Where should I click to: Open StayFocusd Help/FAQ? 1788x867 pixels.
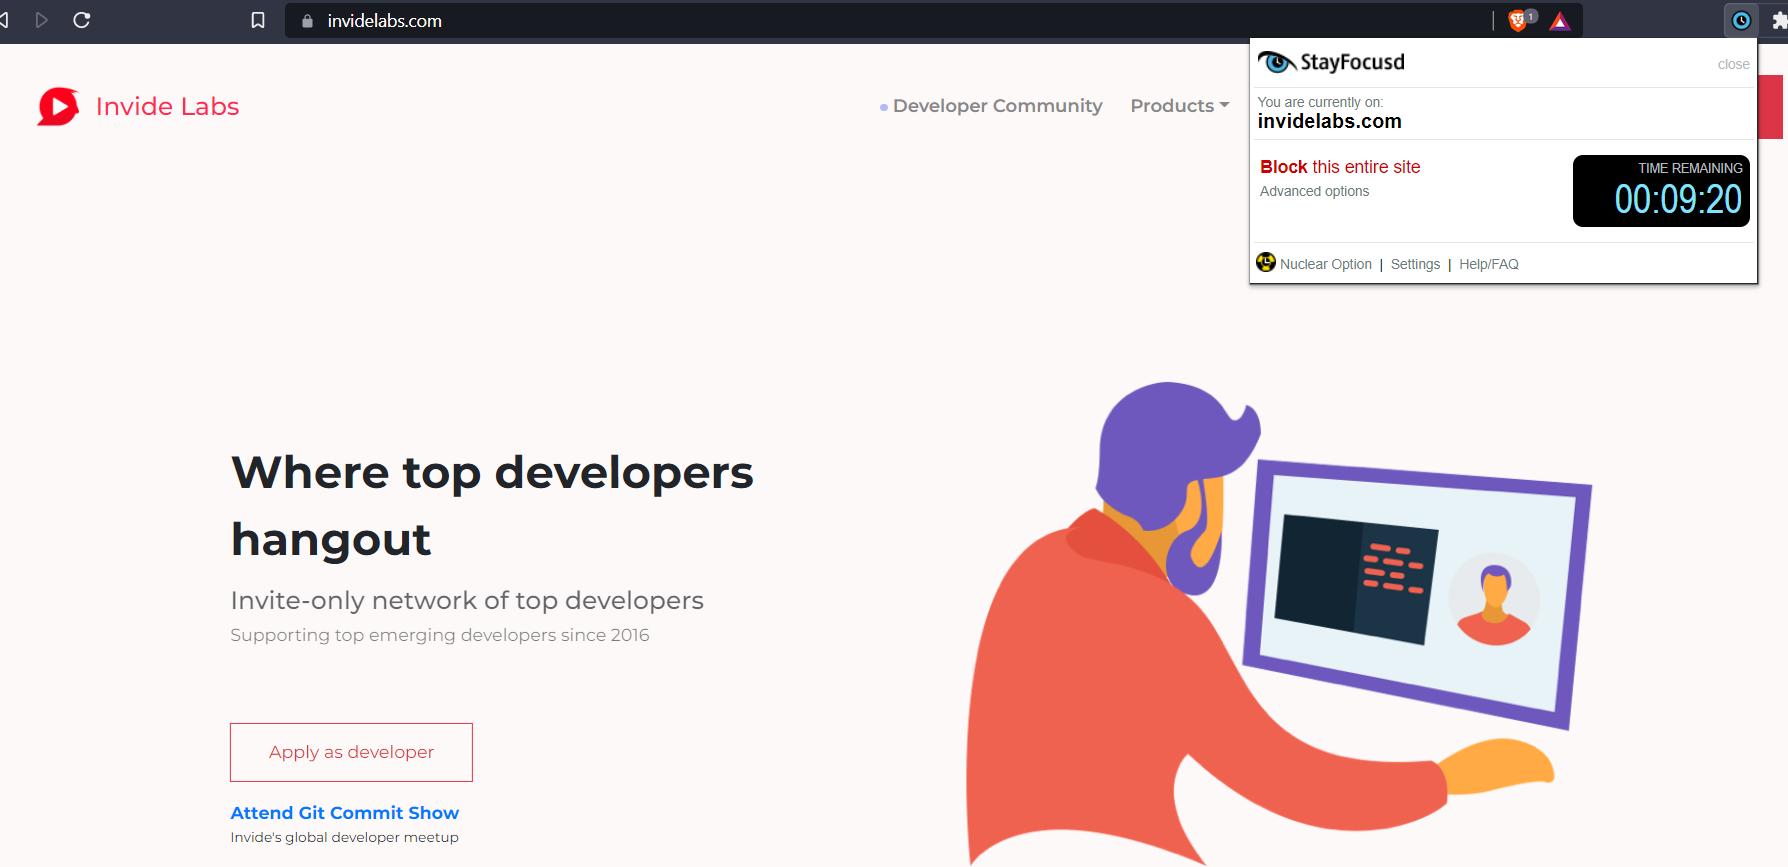[1488, 264]
